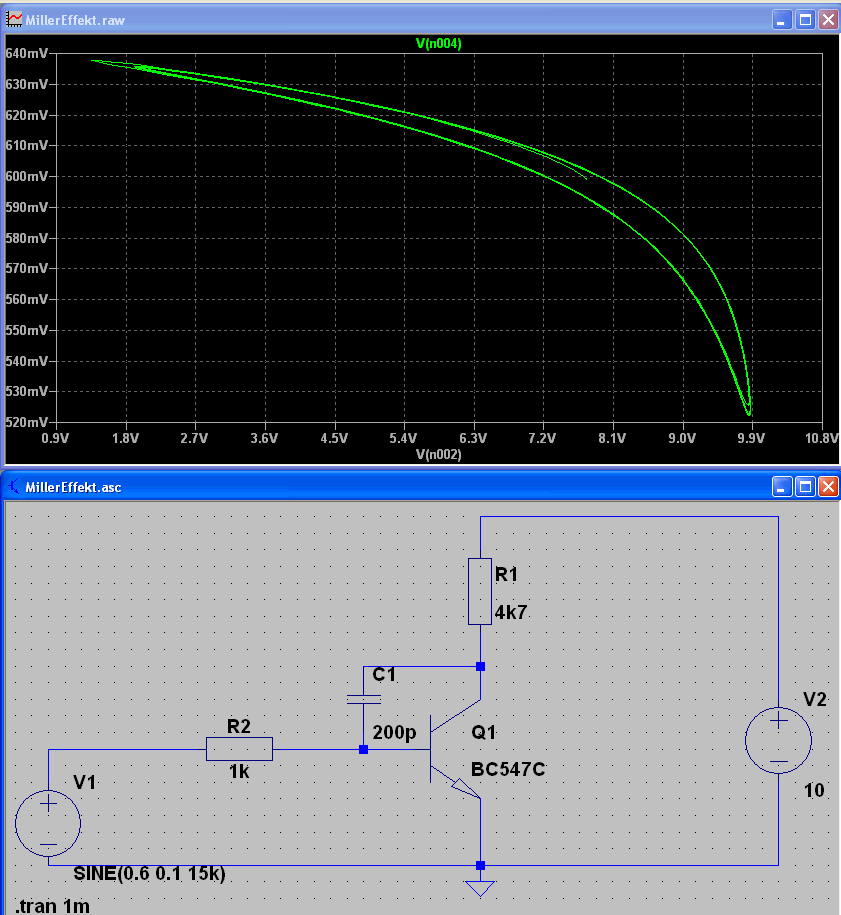This screenshot has height=915, width=841.
Task: Click the .tran 1m simulation directive
Action: pyautogui.click(x=53, y=906)
